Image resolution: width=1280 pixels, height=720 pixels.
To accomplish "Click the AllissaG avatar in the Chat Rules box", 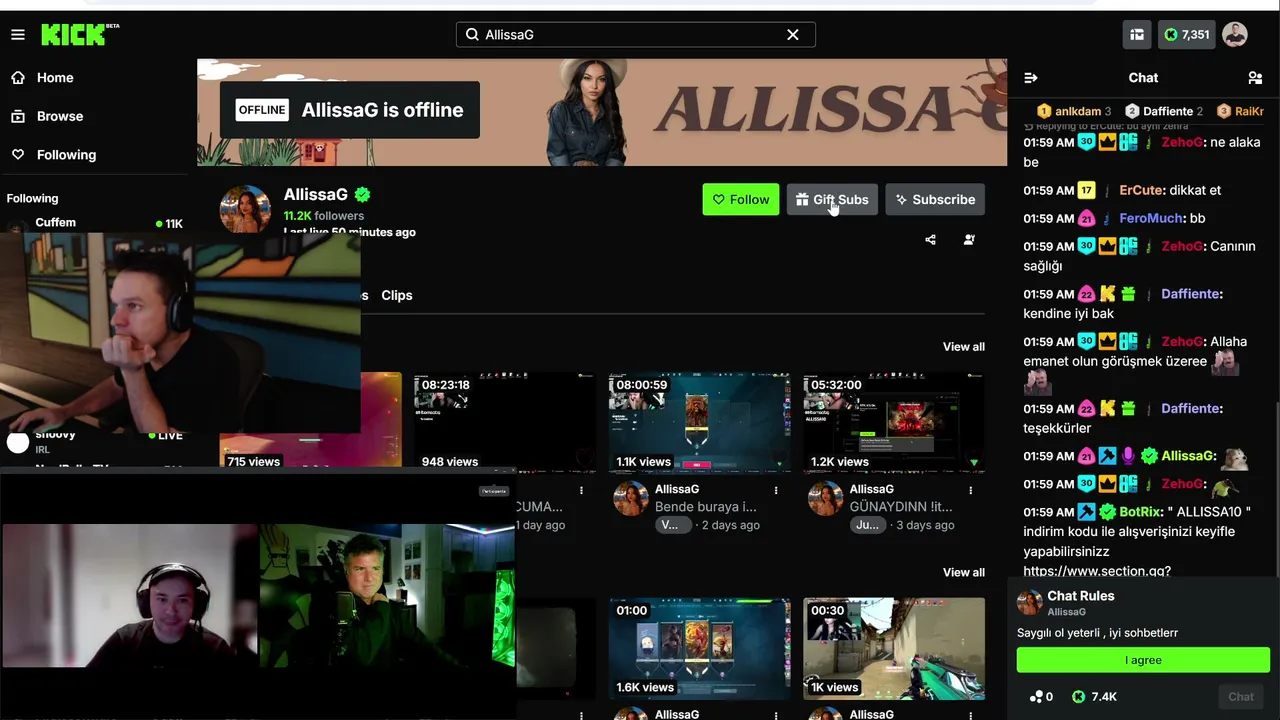I will click(1029, 602).
